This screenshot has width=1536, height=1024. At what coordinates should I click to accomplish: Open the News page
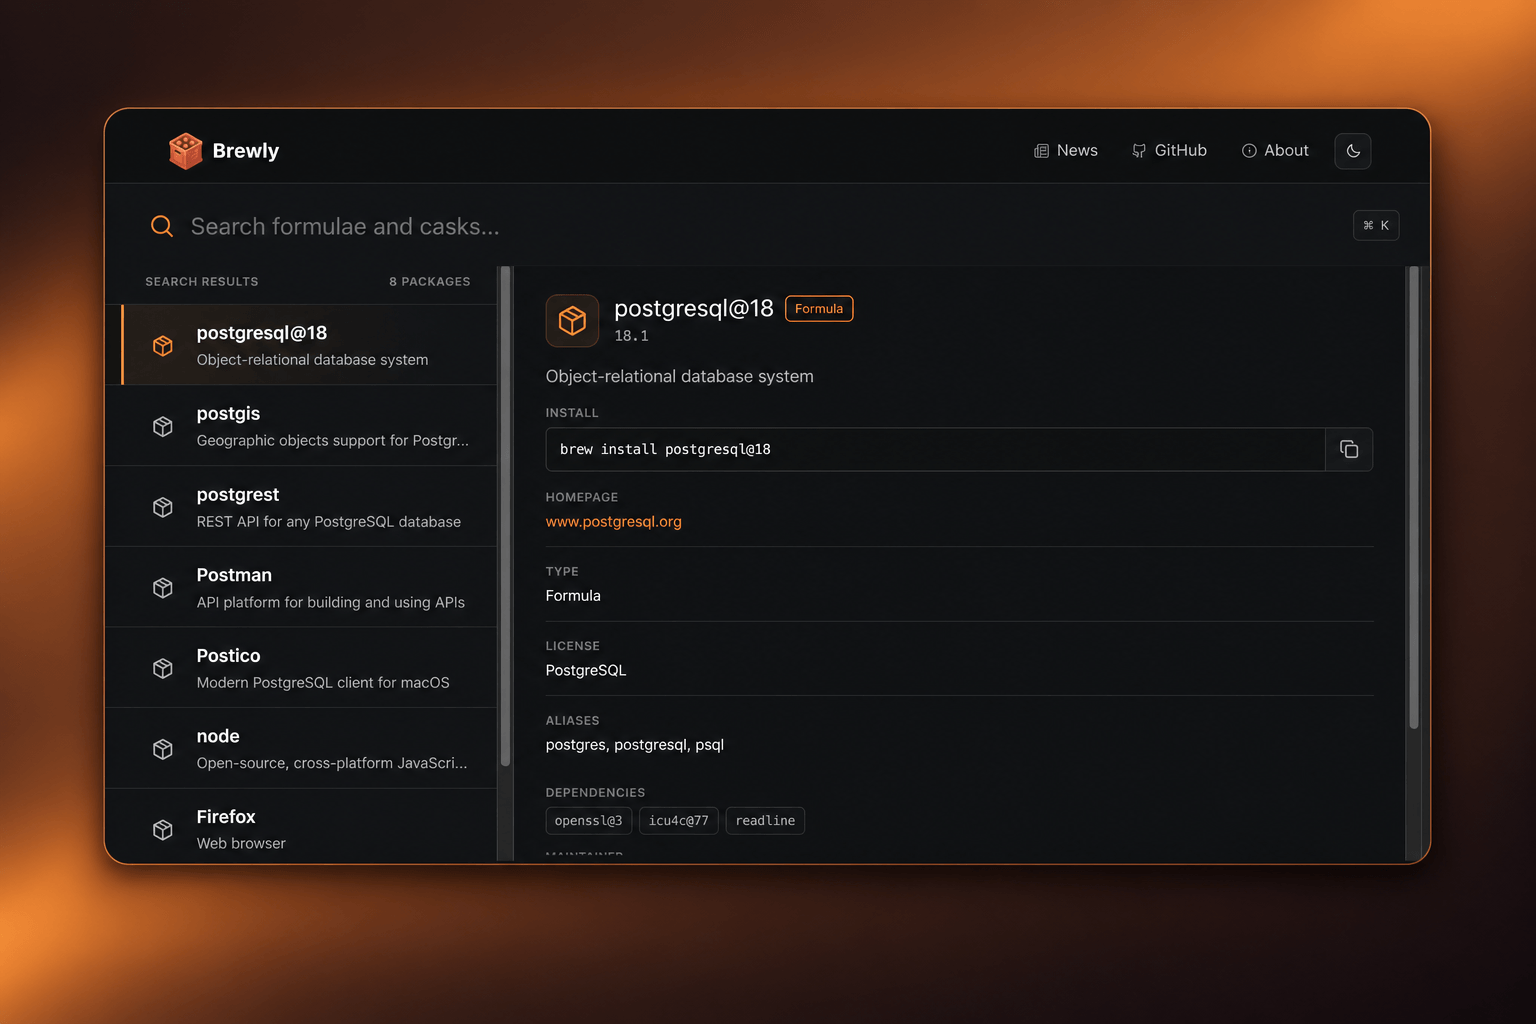click(1065, 150)
